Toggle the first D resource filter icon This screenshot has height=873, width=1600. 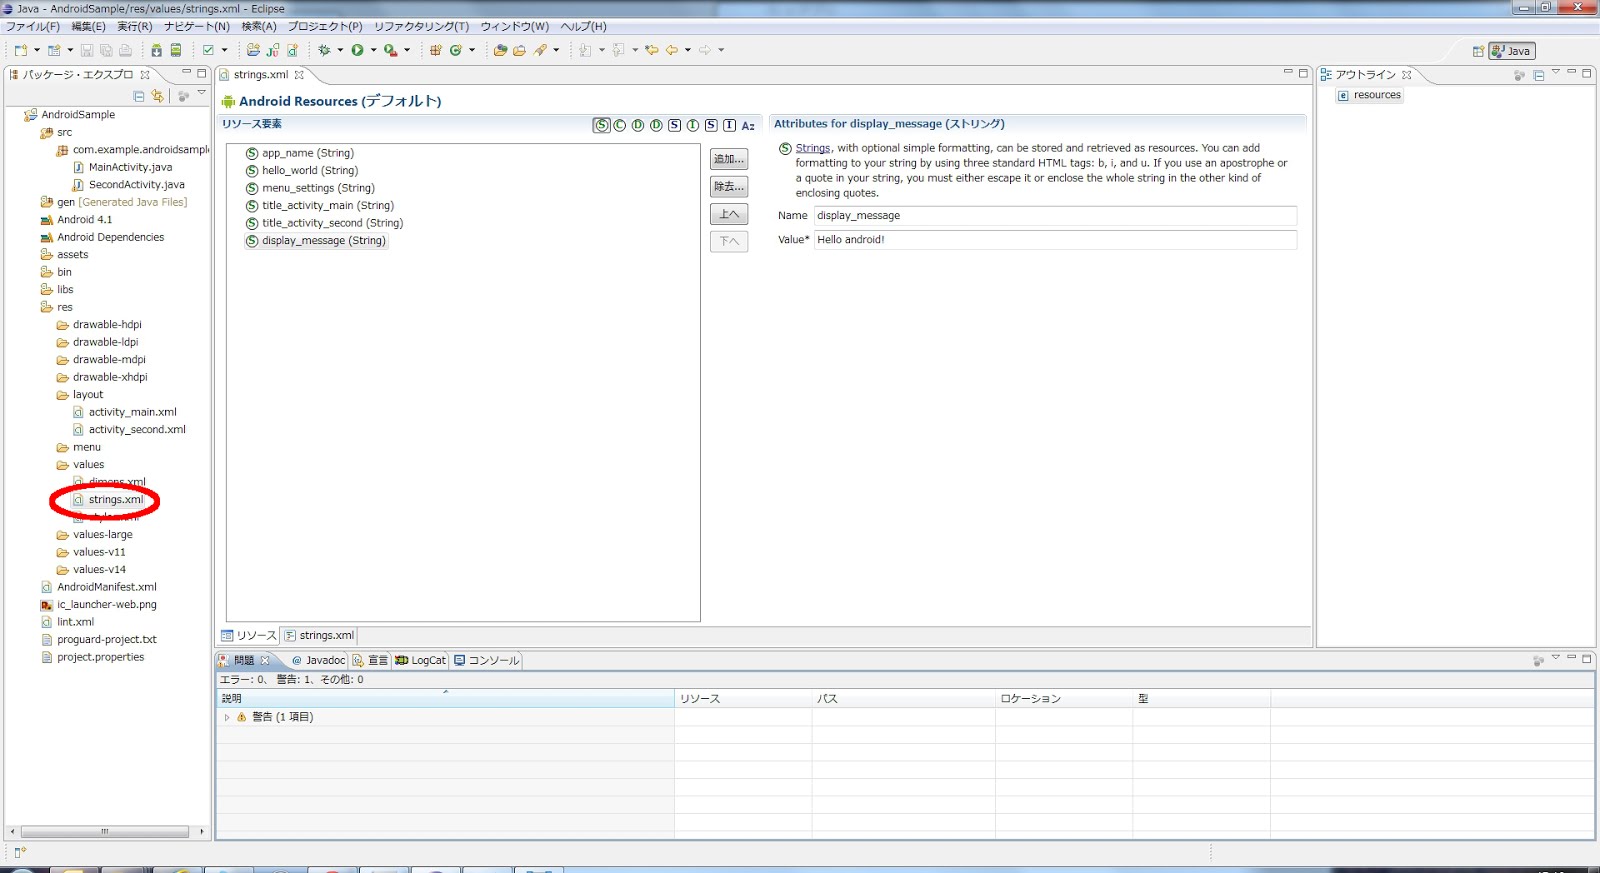(638, 125)
